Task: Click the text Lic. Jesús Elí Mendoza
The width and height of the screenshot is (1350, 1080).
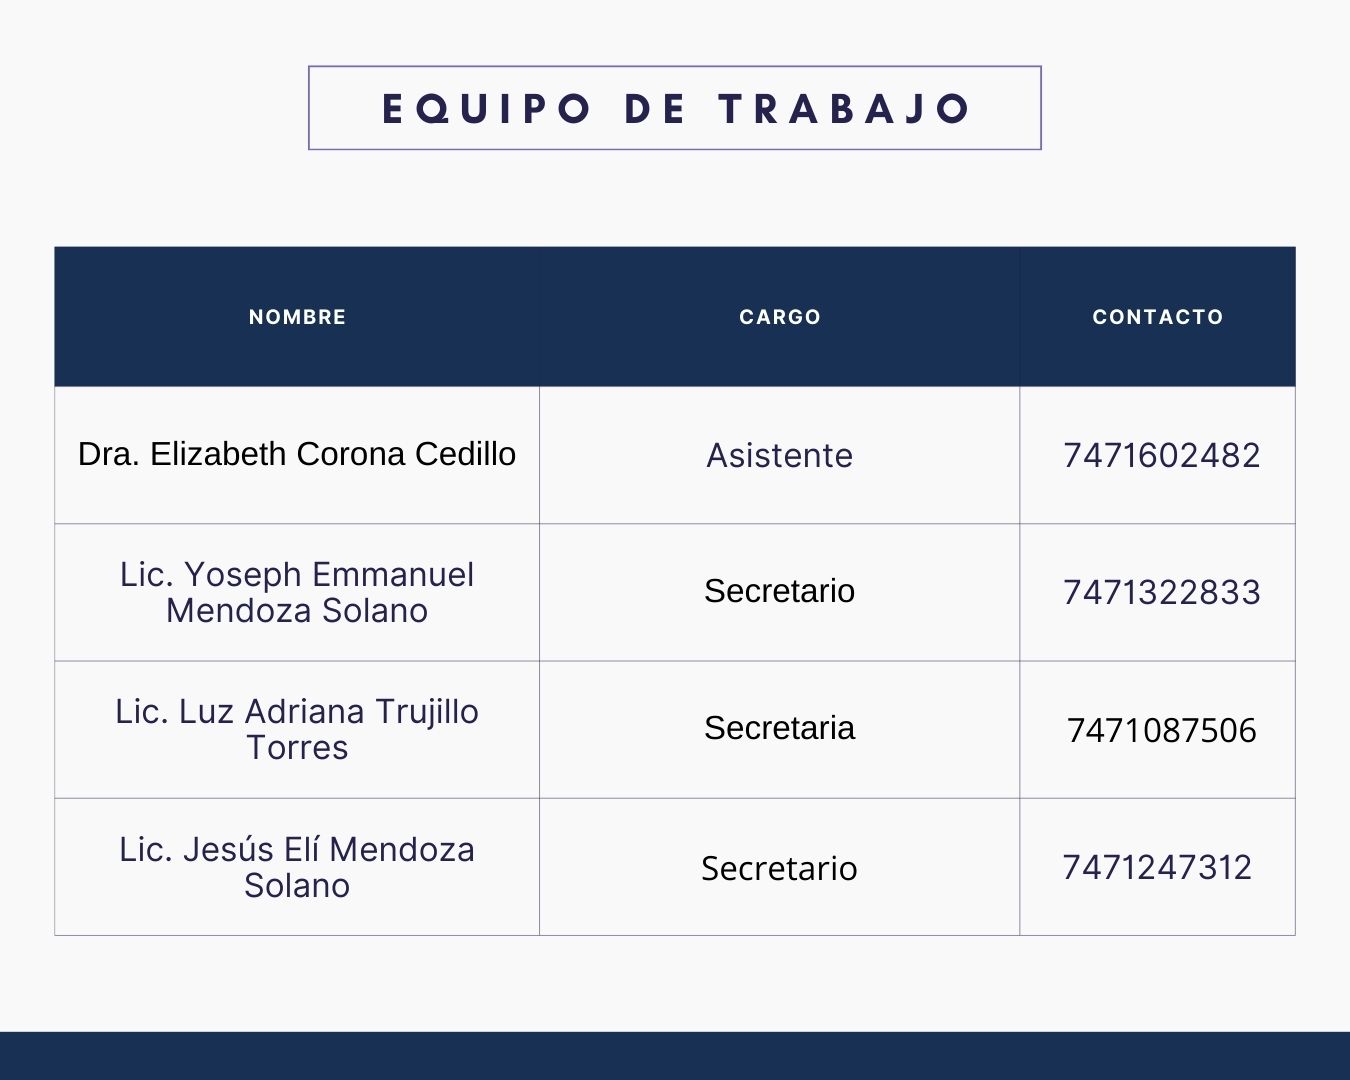Action: click(297, 850)
